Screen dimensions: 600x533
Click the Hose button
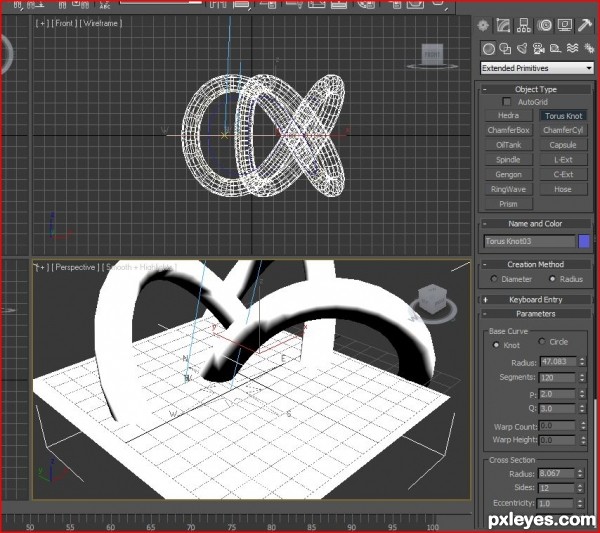(x=563, y=189)
